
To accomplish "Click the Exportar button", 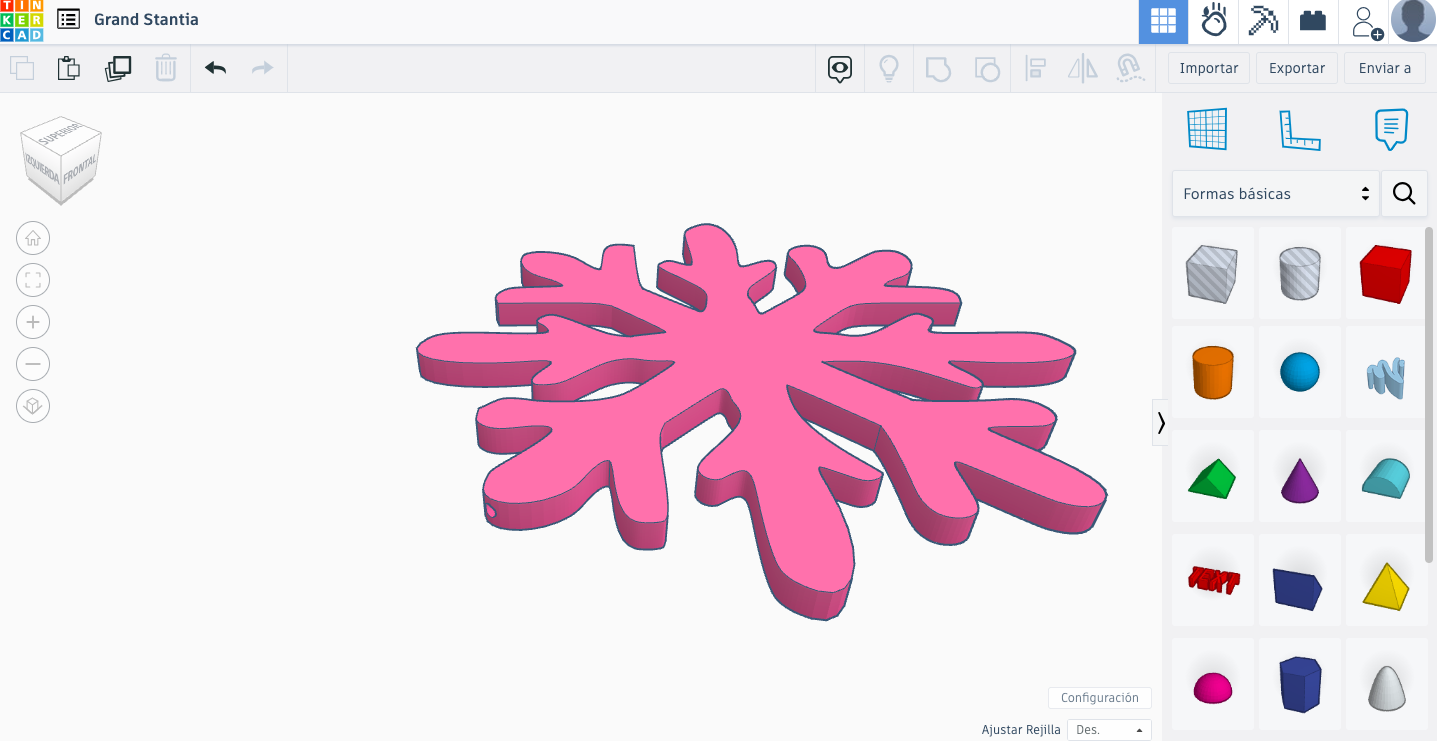I will 1296,68.
